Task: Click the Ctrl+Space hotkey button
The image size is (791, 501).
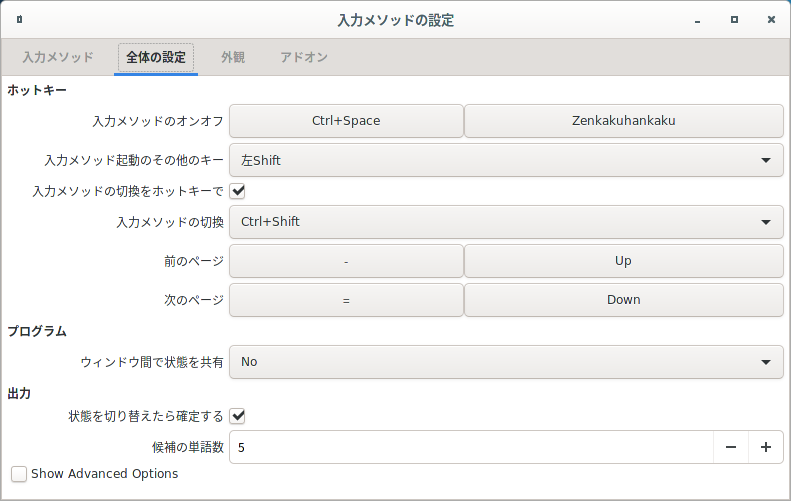Action: 346,121
